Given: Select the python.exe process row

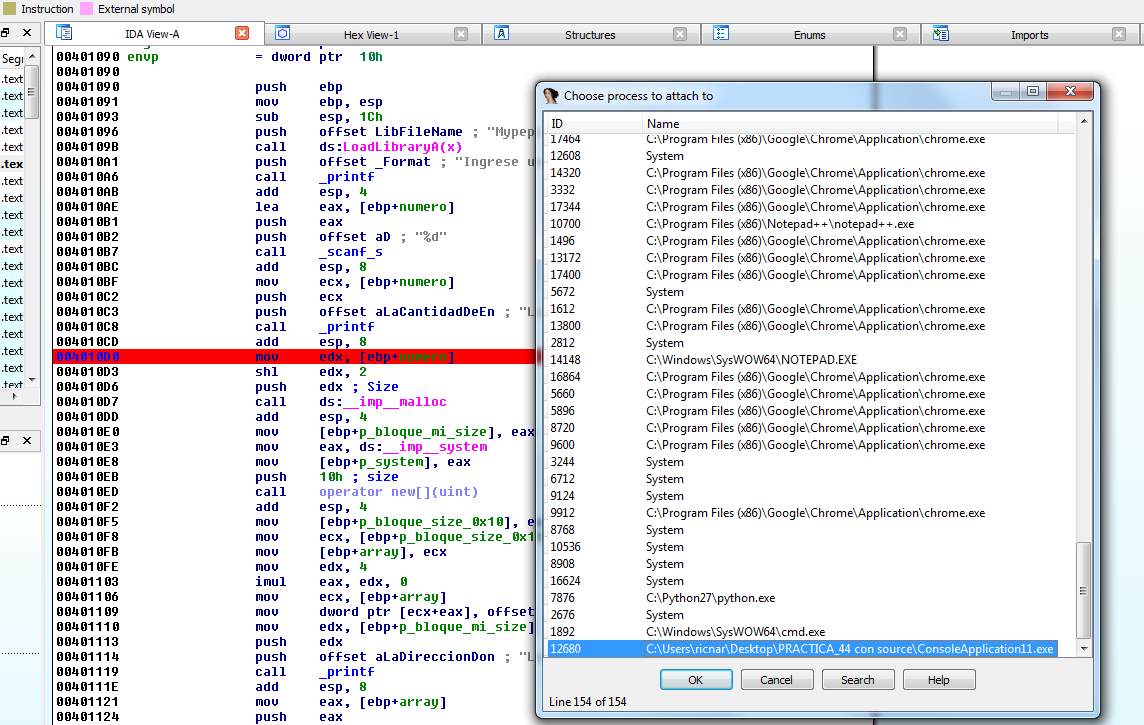Looking at the screenshot, I should tap(710, 598).
